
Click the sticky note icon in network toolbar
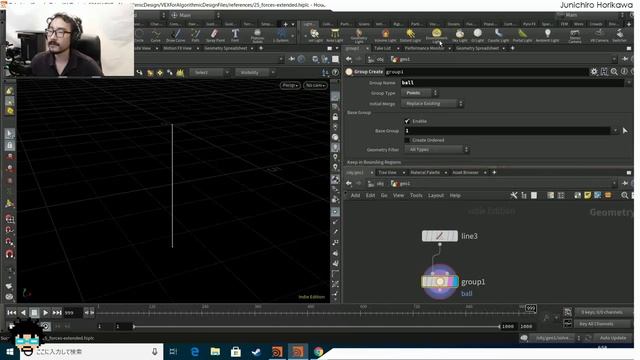tap(587, 196)
